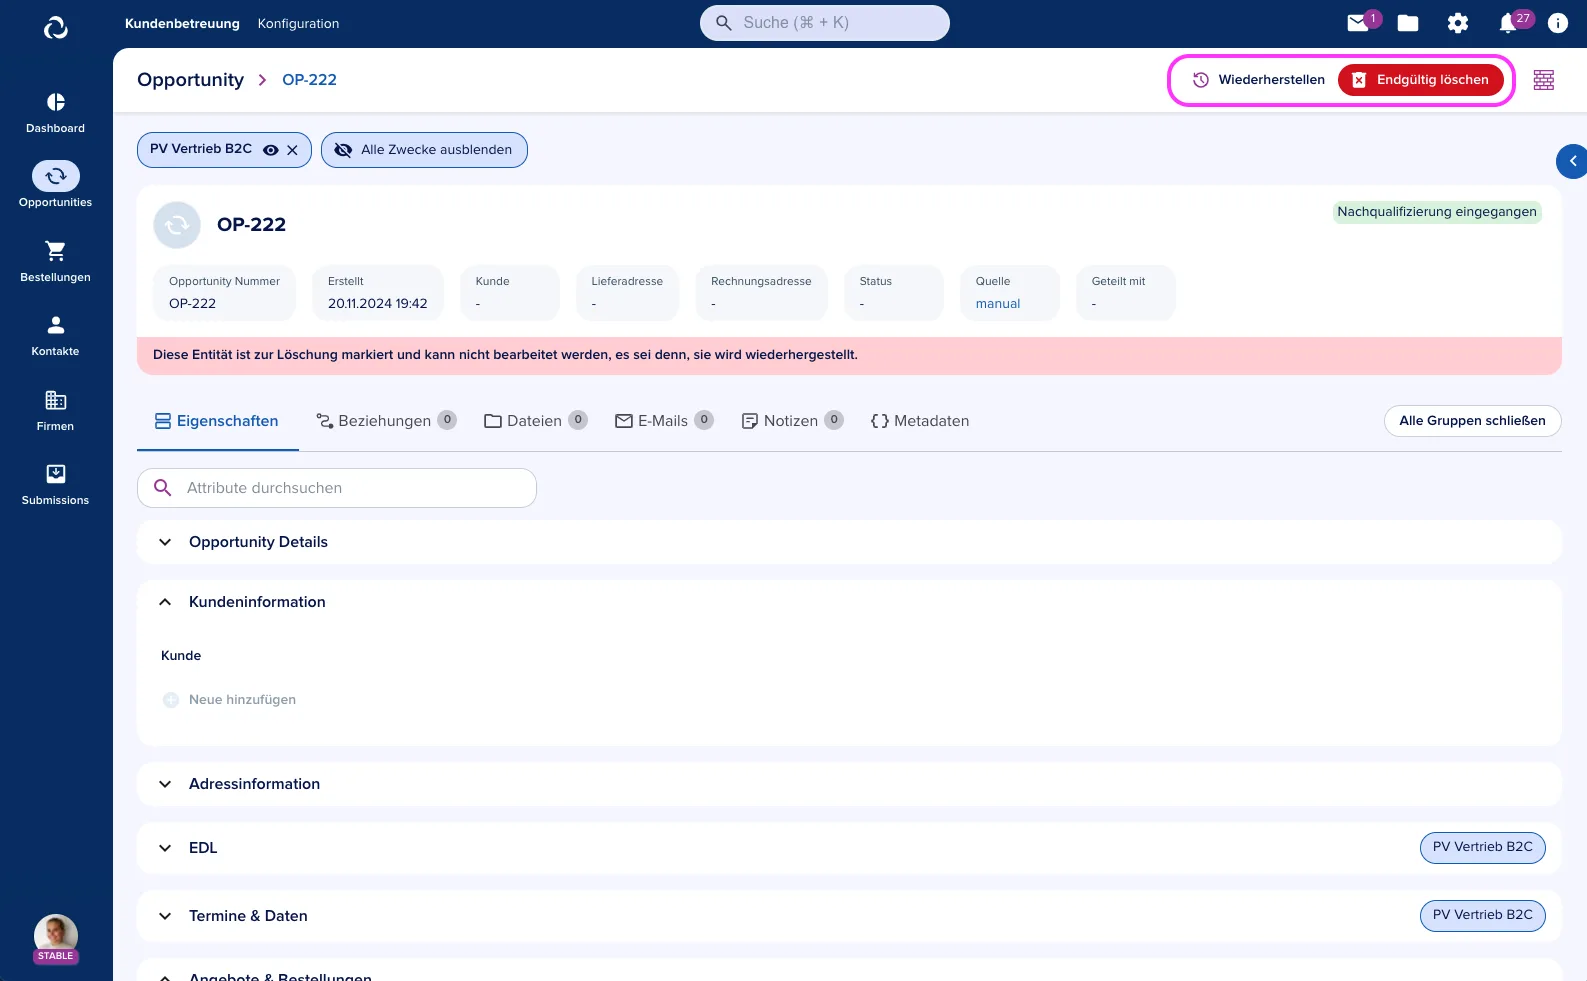
Task: Click Endgültig löschen button
Action: [1421, 80]
